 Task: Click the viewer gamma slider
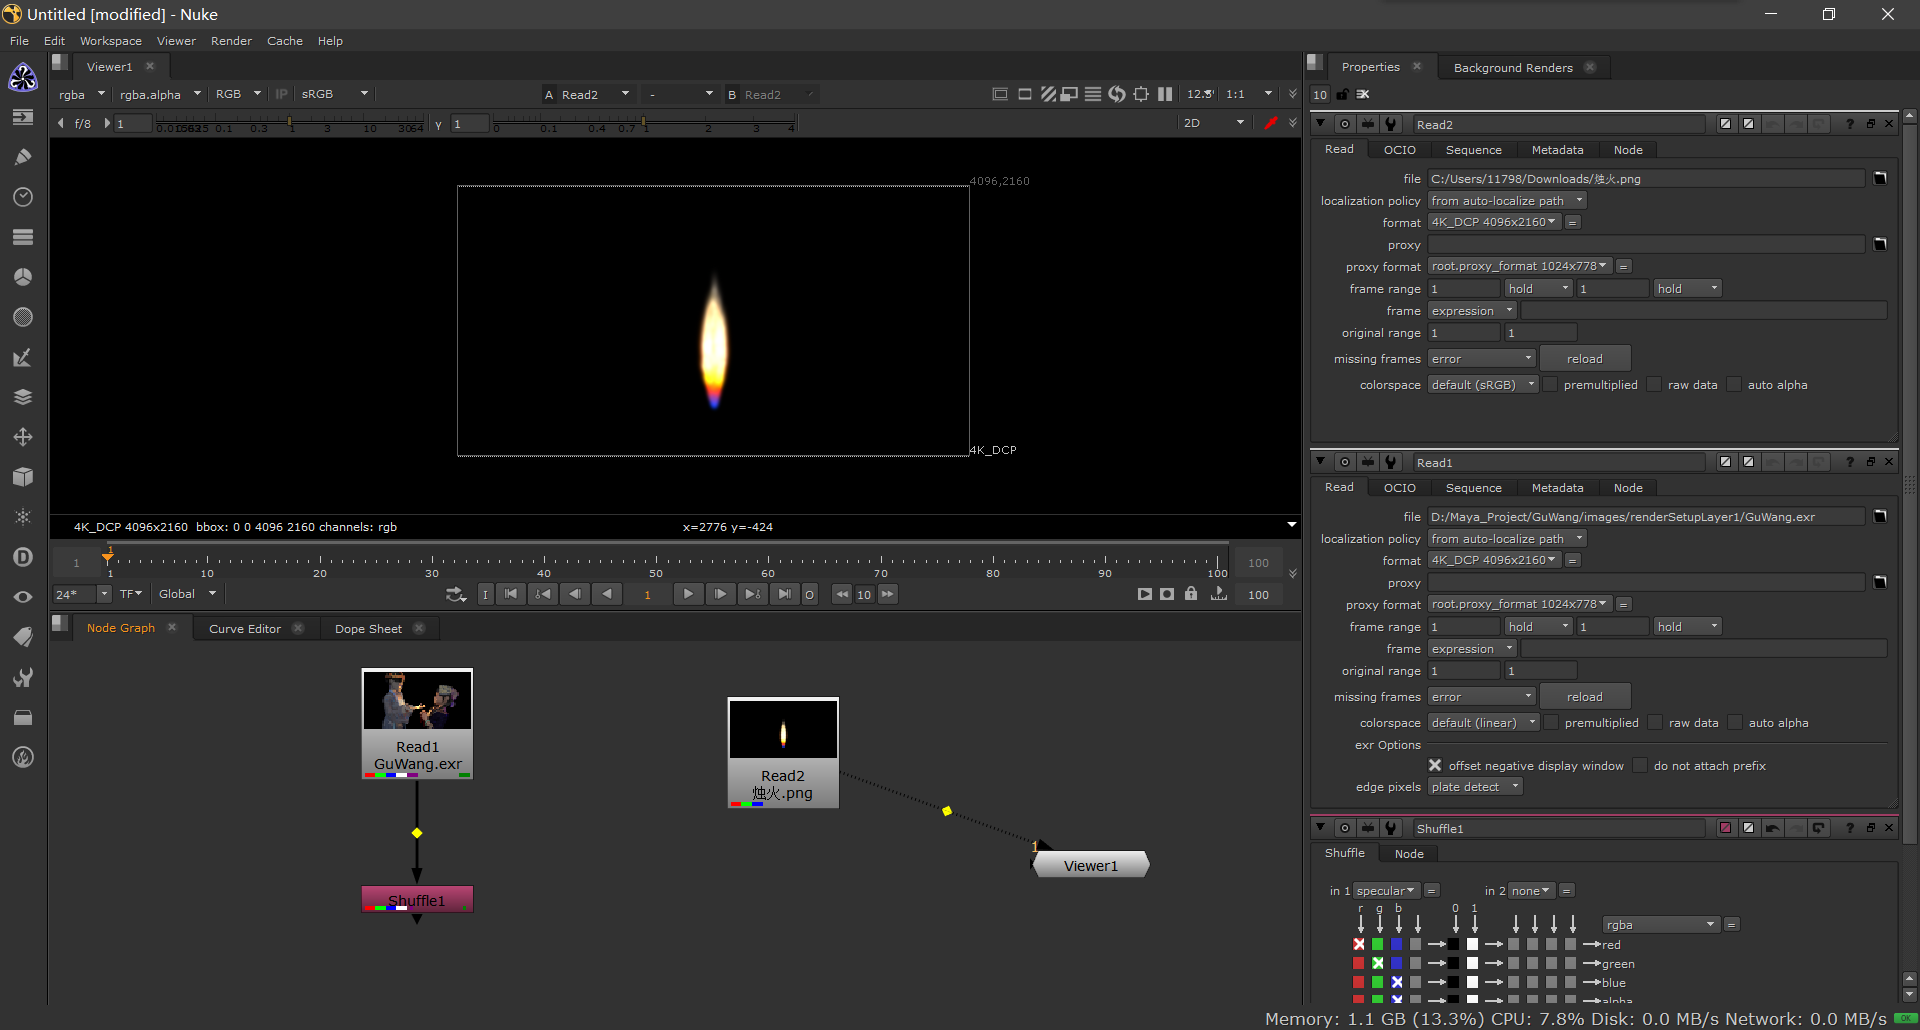pos(644,124)
